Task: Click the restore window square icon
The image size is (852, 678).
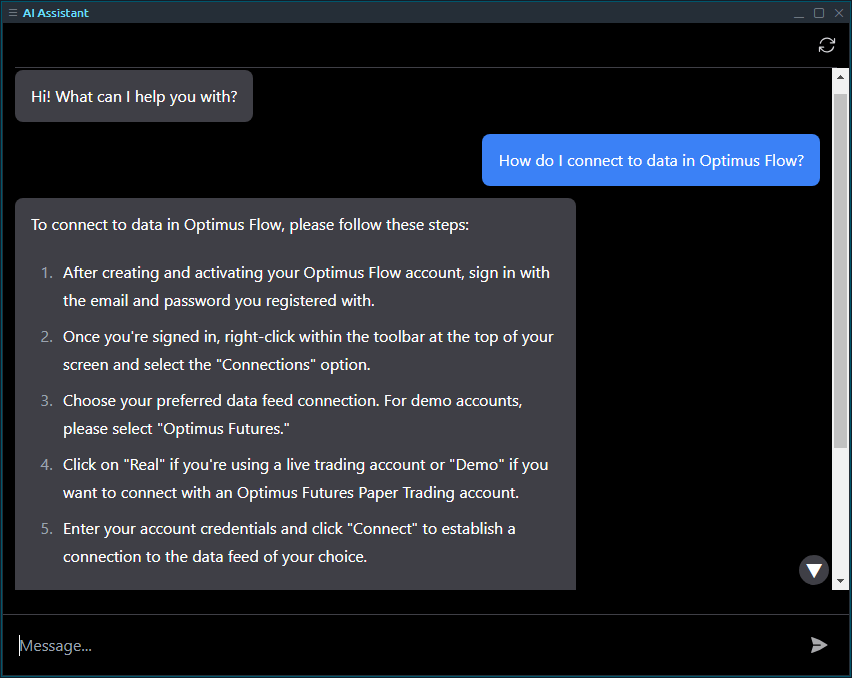Action: pyautogui.click(x=820, y=12)
